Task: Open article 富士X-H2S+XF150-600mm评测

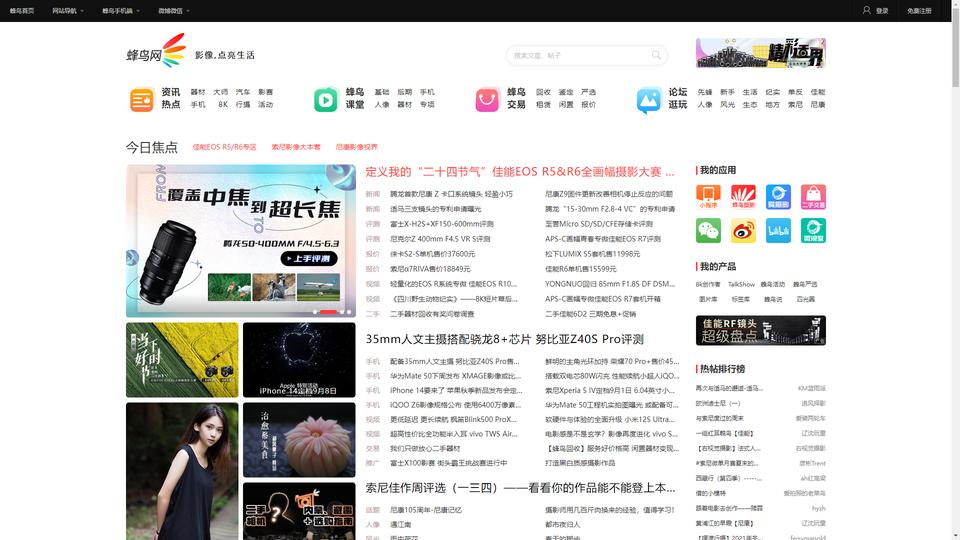Action: tap(441, 224)
